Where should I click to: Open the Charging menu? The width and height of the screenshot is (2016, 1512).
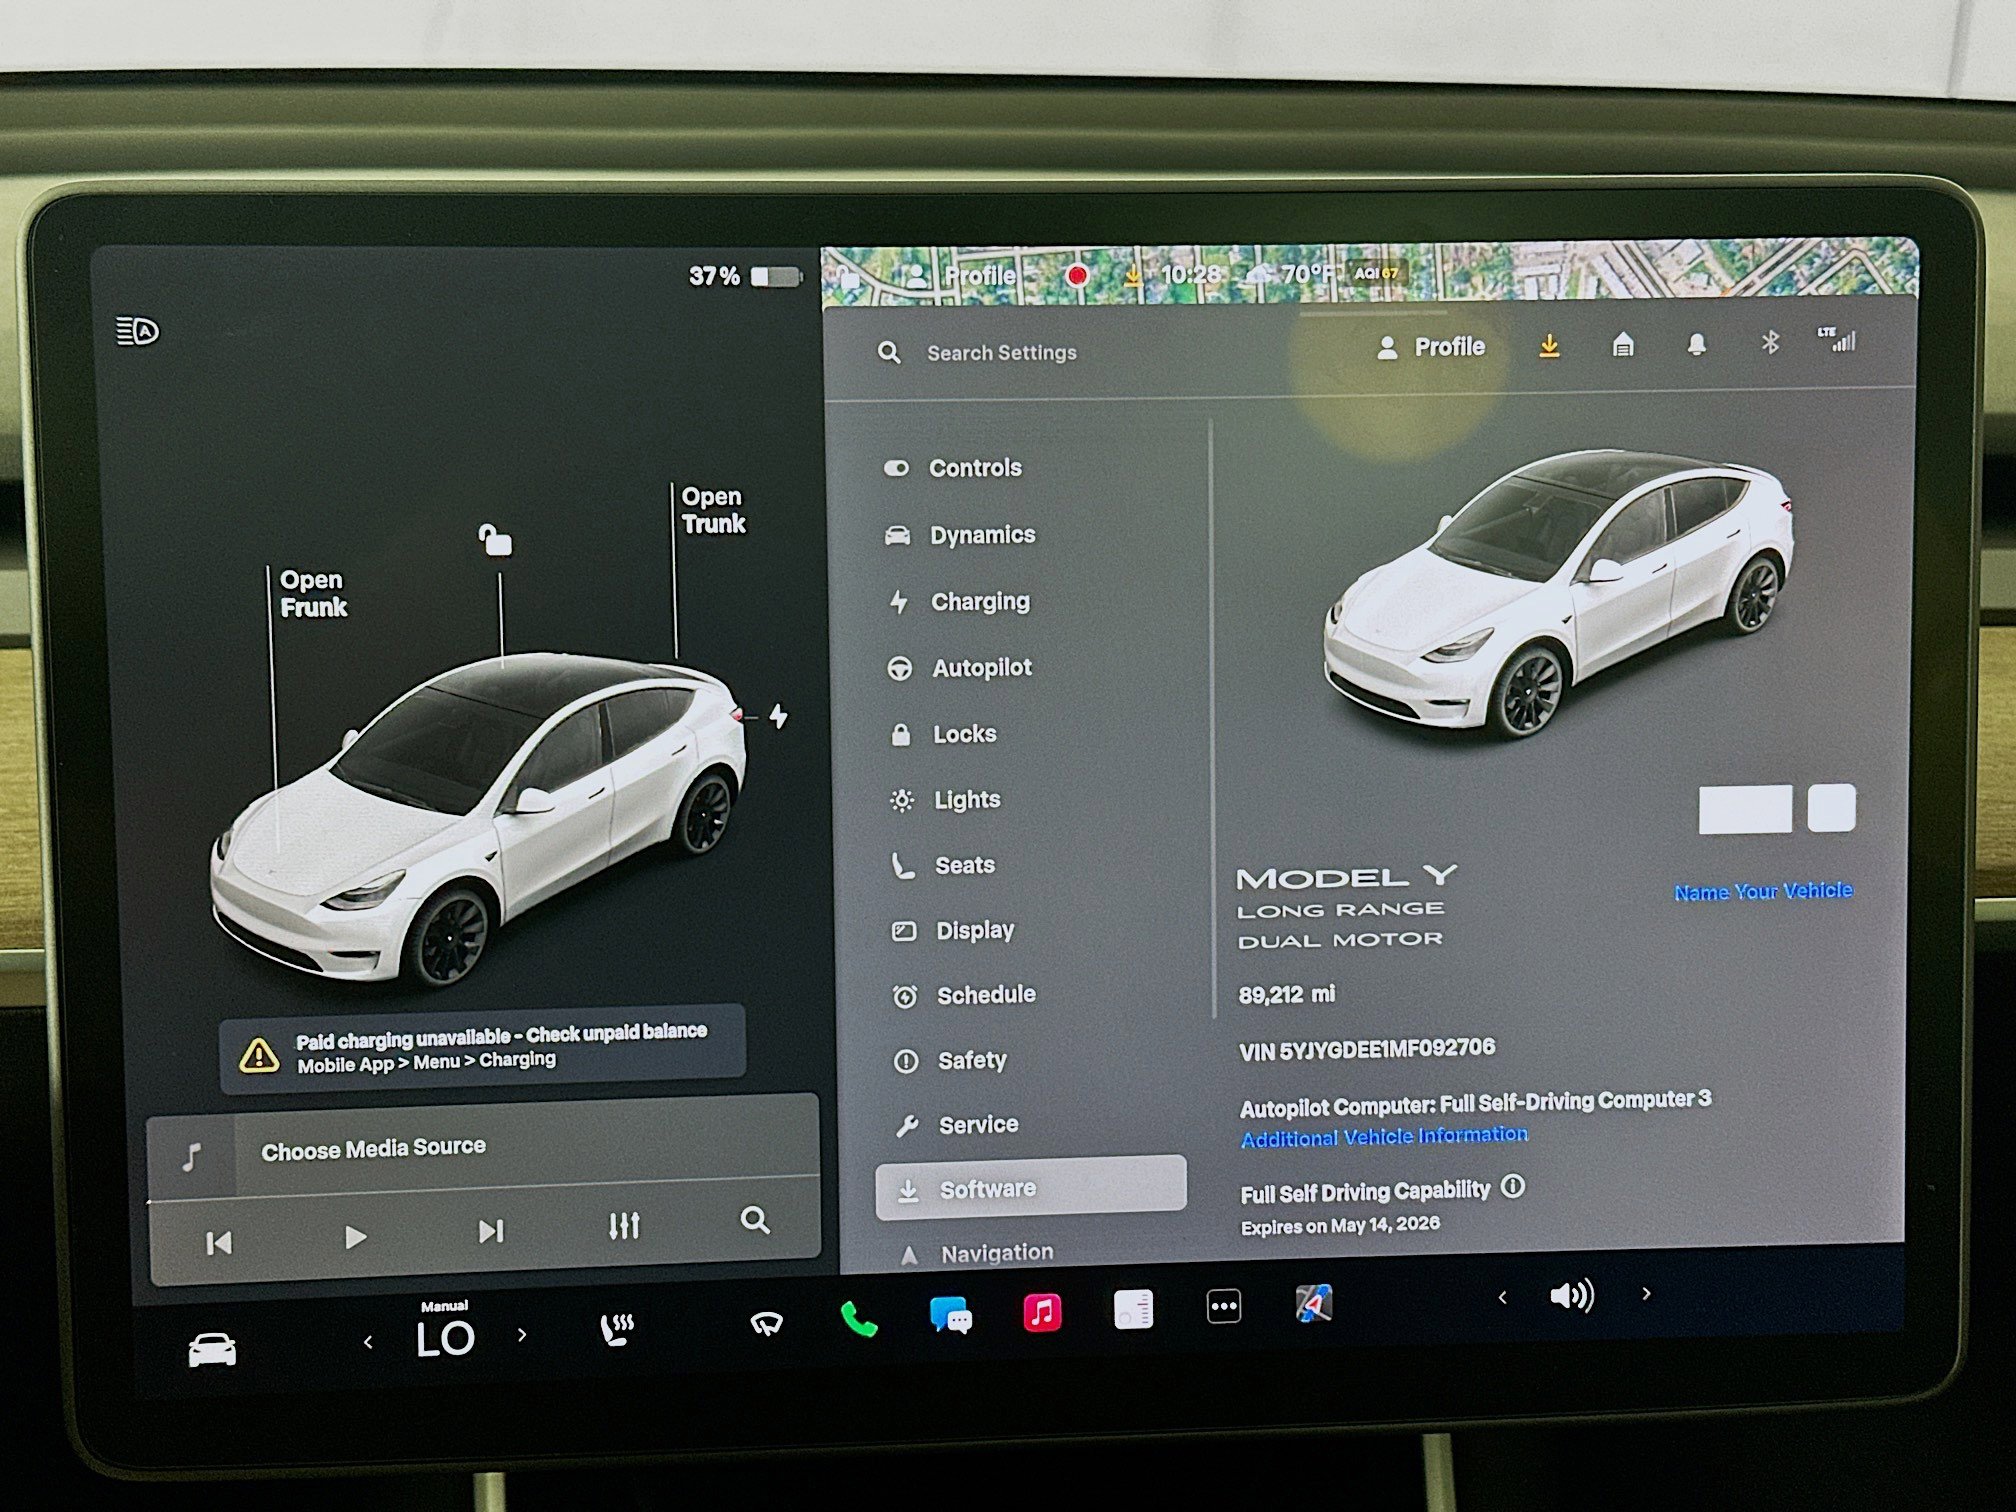point(959,602)
